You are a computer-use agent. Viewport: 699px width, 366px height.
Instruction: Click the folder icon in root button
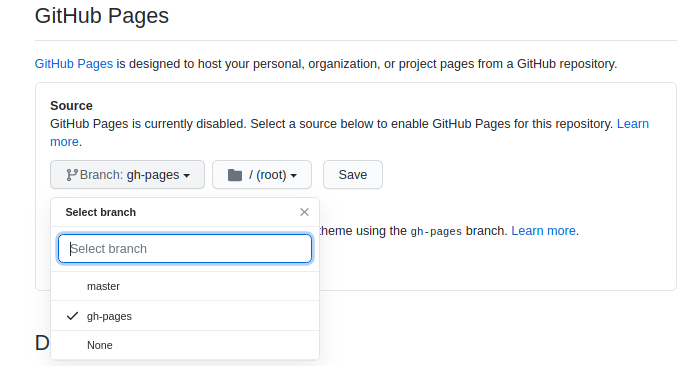(235, 175)
